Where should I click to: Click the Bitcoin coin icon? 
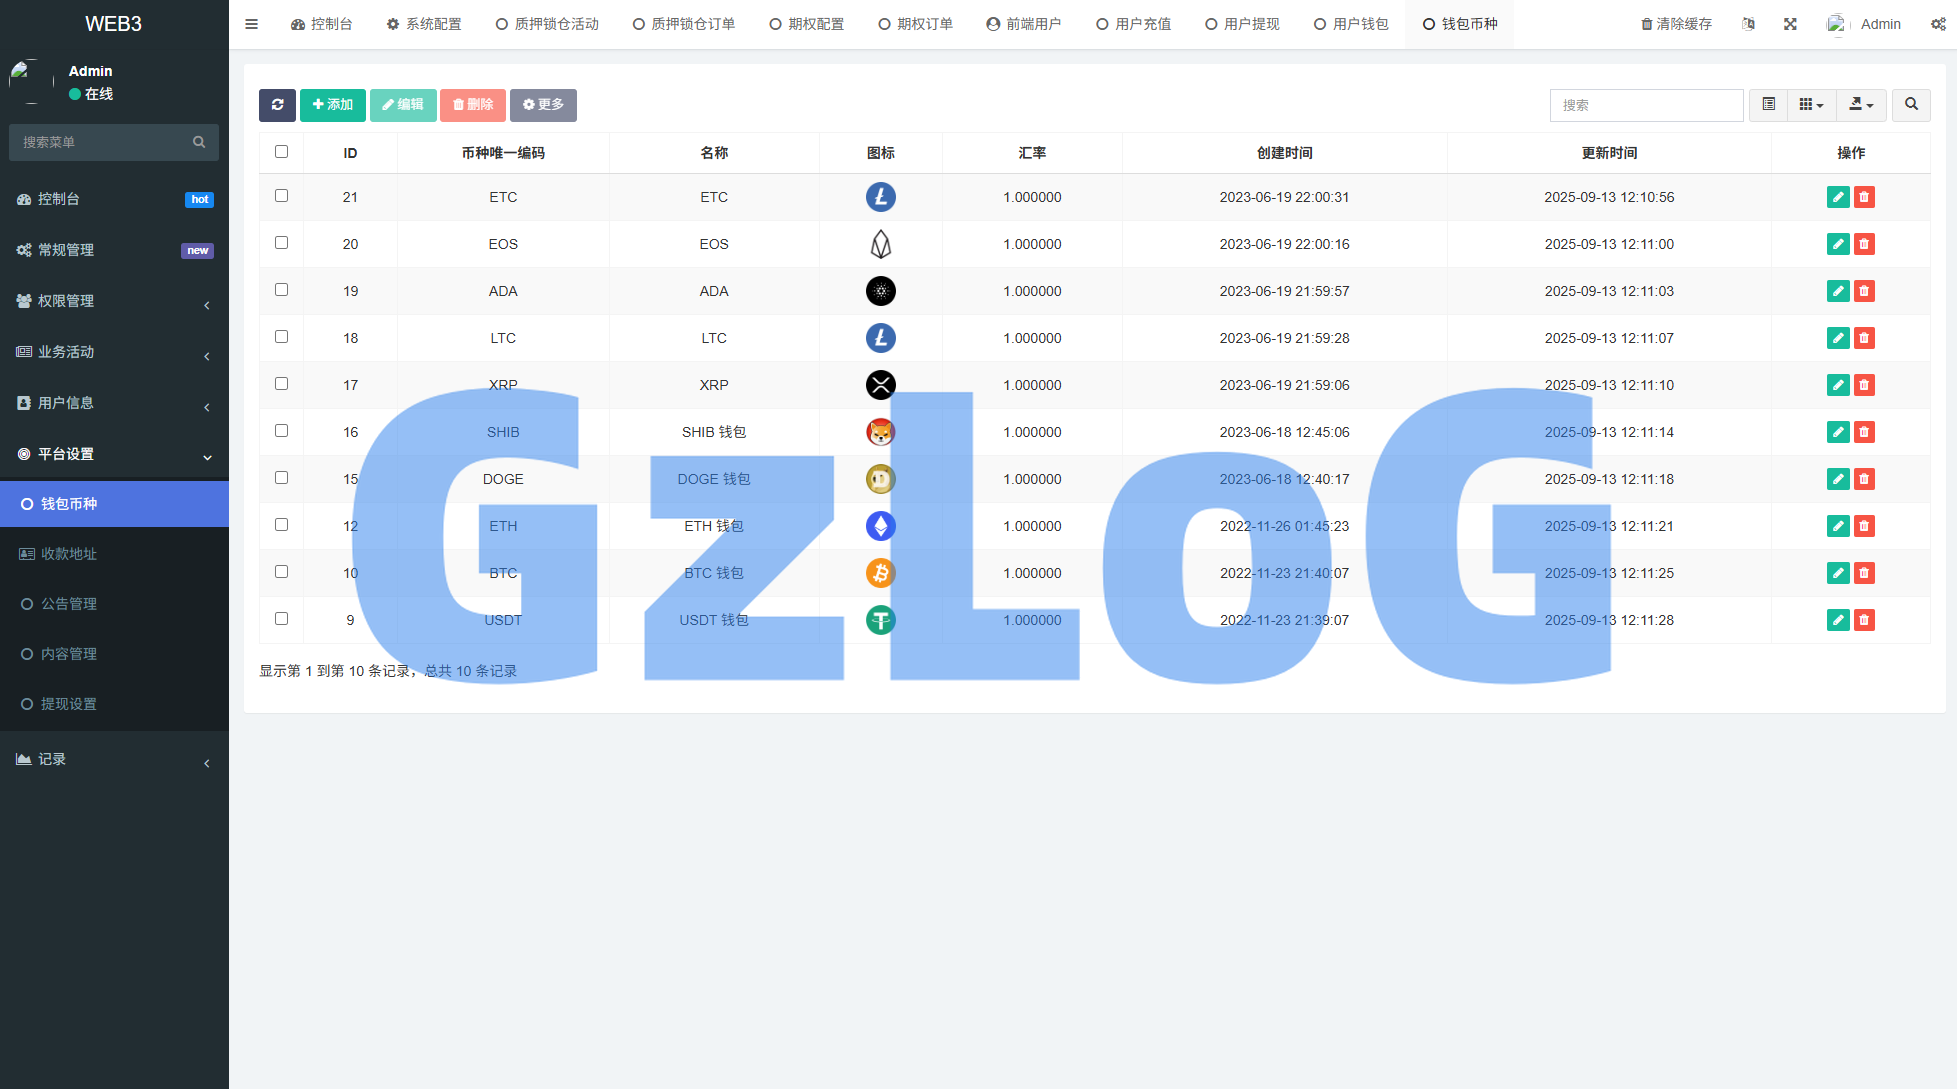[x=880, y=573]
